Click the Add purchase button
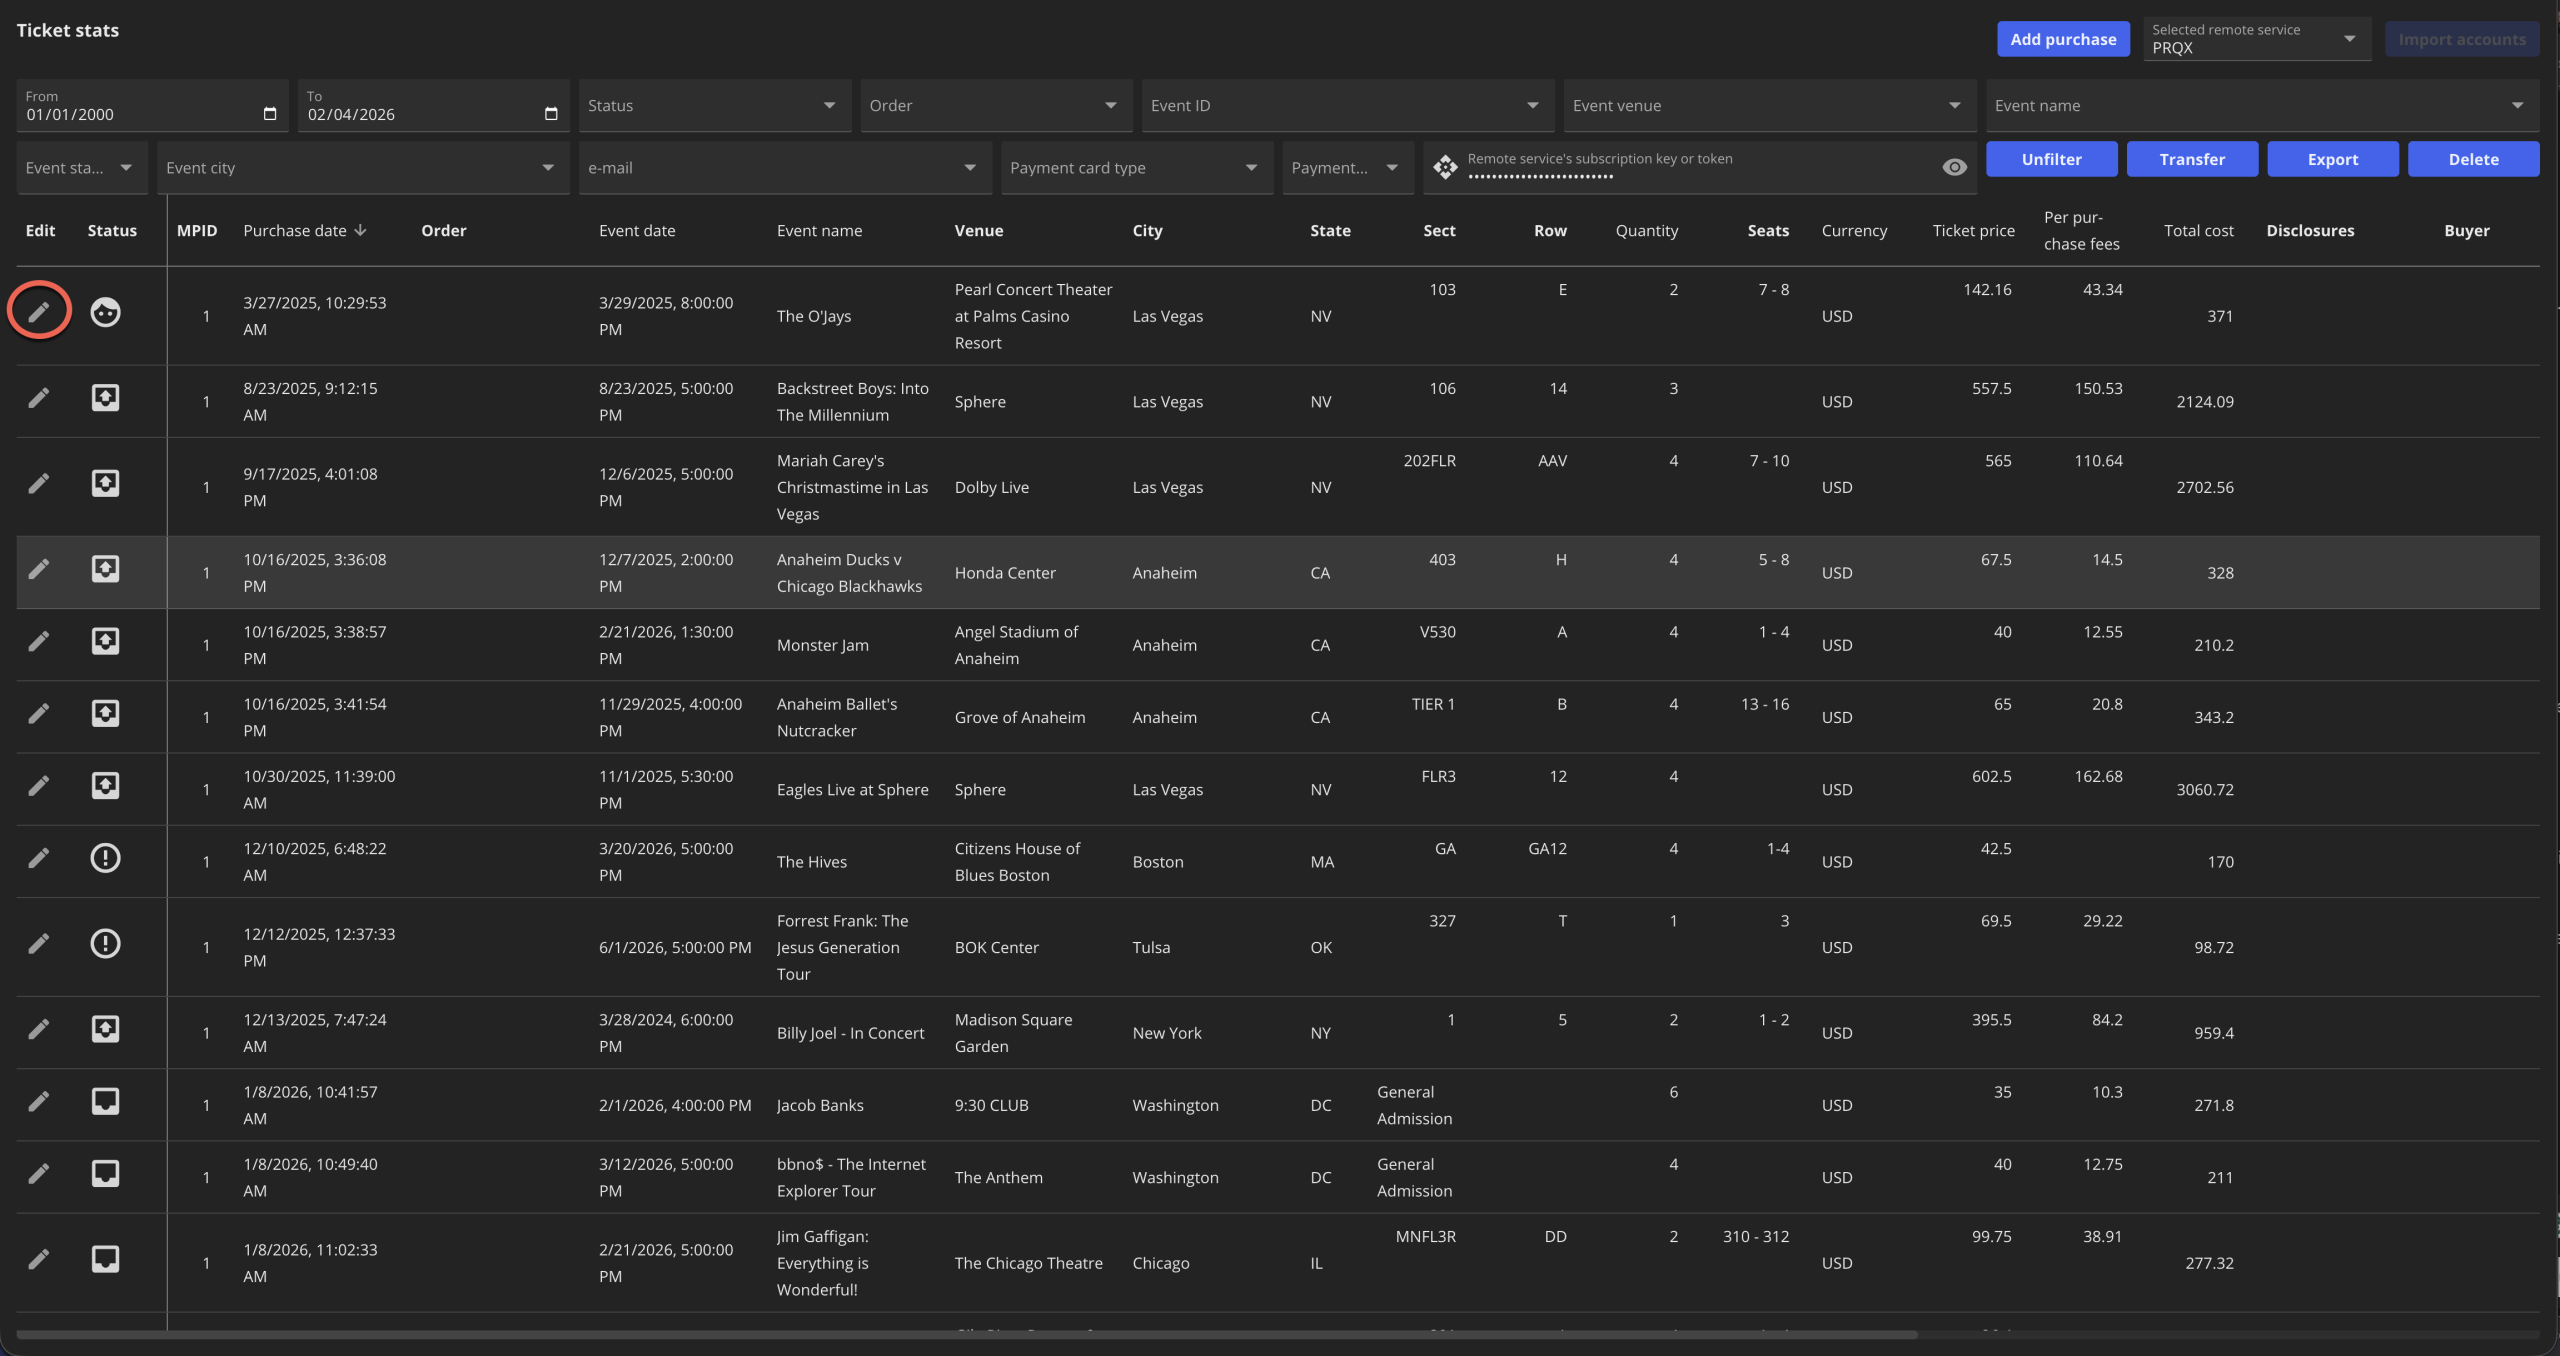2560x1356 pixels. tap(2062, 39)
